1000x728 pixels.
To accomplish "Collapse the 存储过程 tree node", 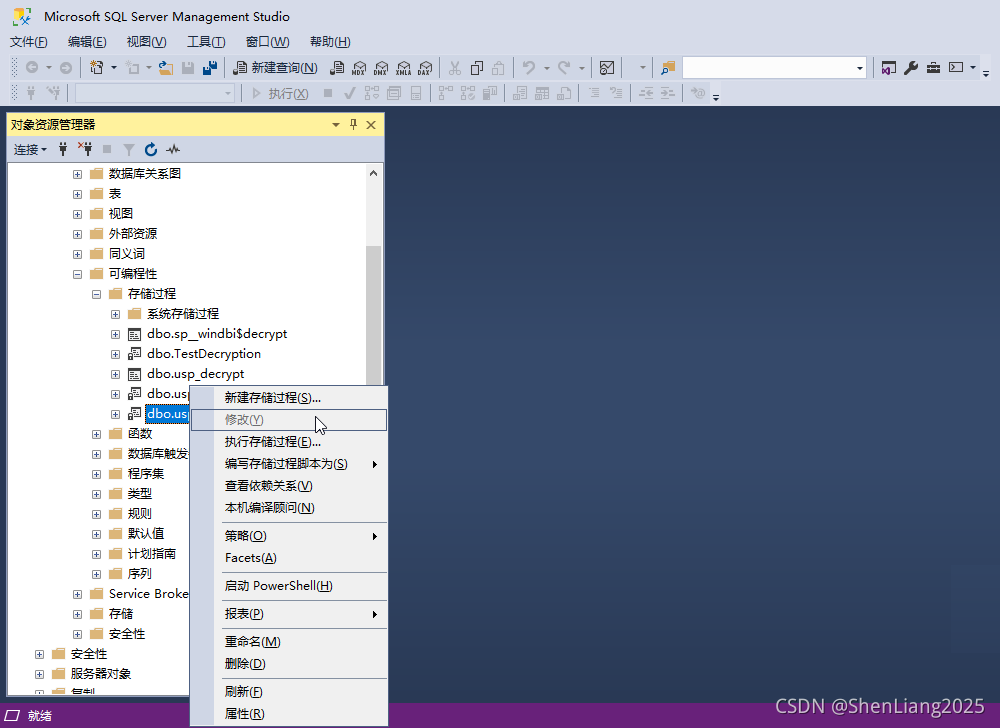I will (96, 293).
